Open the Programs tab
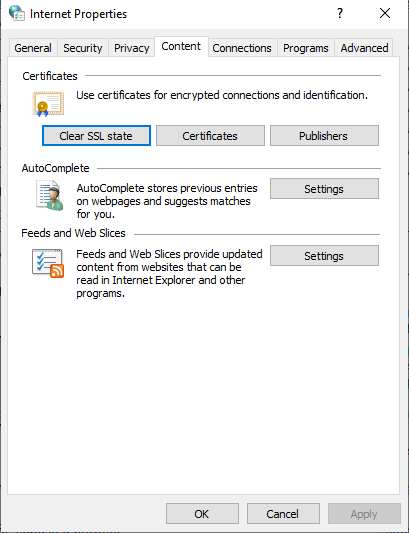409x533 pixels. tap(306, 48)
